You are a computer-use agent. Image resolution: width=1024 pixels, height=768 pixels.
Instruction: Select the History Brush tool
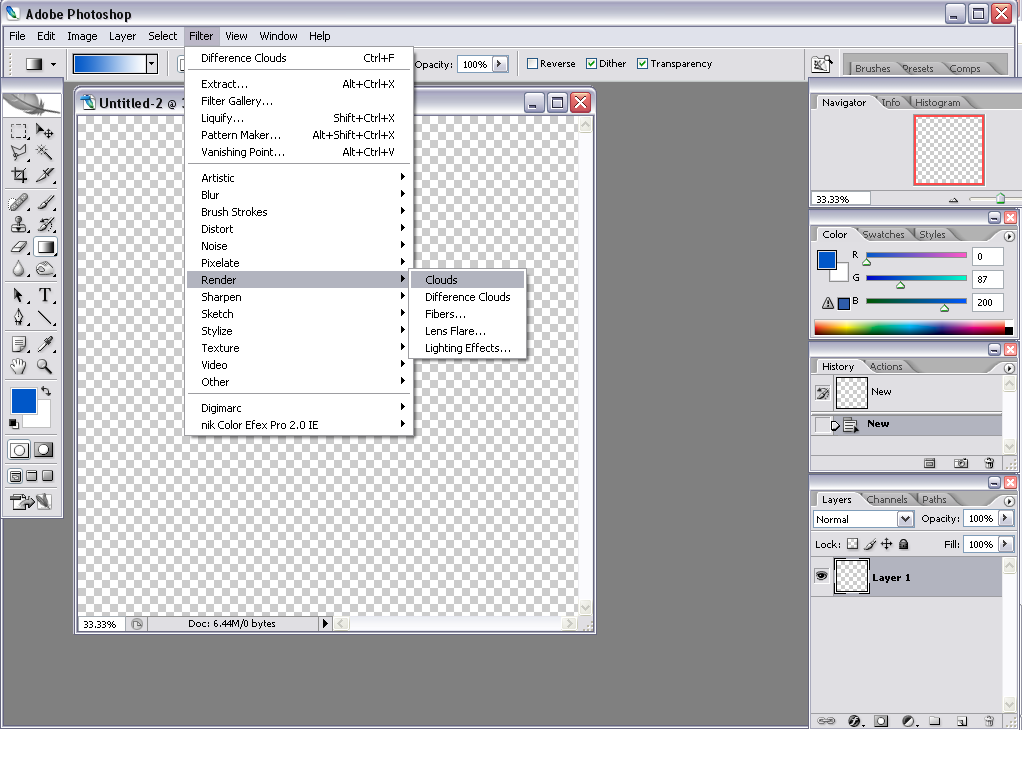pyautogui.click(x=44, y=225)
